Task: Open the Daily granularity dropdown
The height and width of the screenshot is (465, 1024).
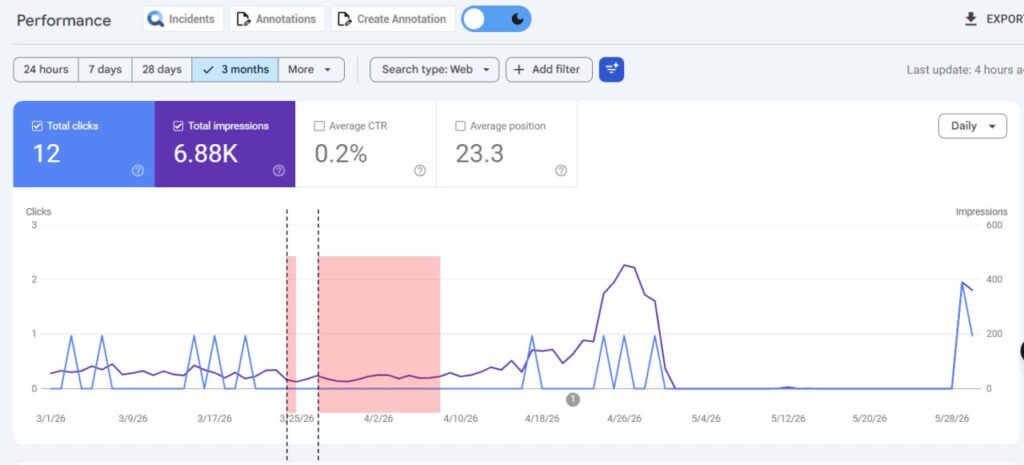Action: (972, 126)
